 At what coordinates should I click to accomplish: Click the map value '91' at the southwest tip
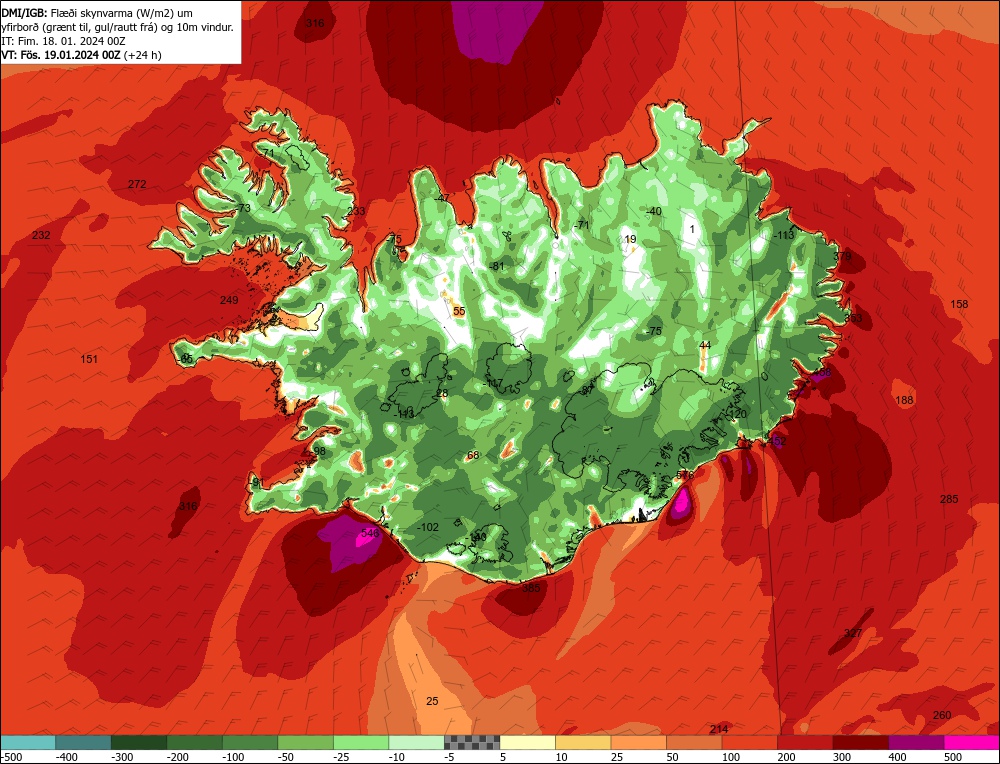[x=258, y=483]
